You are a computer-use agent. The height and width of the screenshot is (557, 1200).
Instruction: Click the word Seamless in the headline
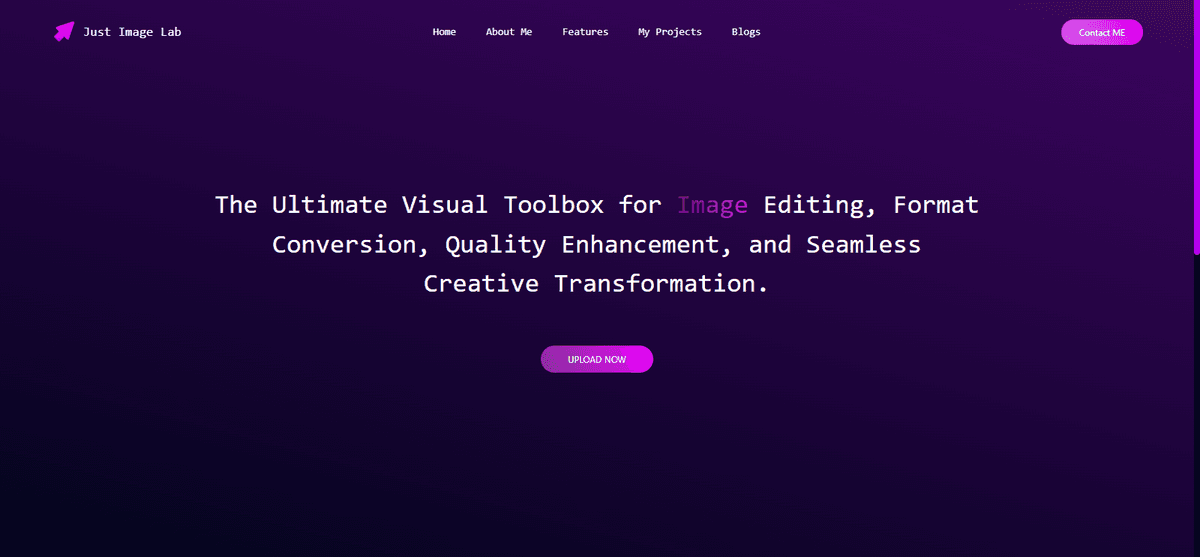pyautogui.click(x=863, y=244)
